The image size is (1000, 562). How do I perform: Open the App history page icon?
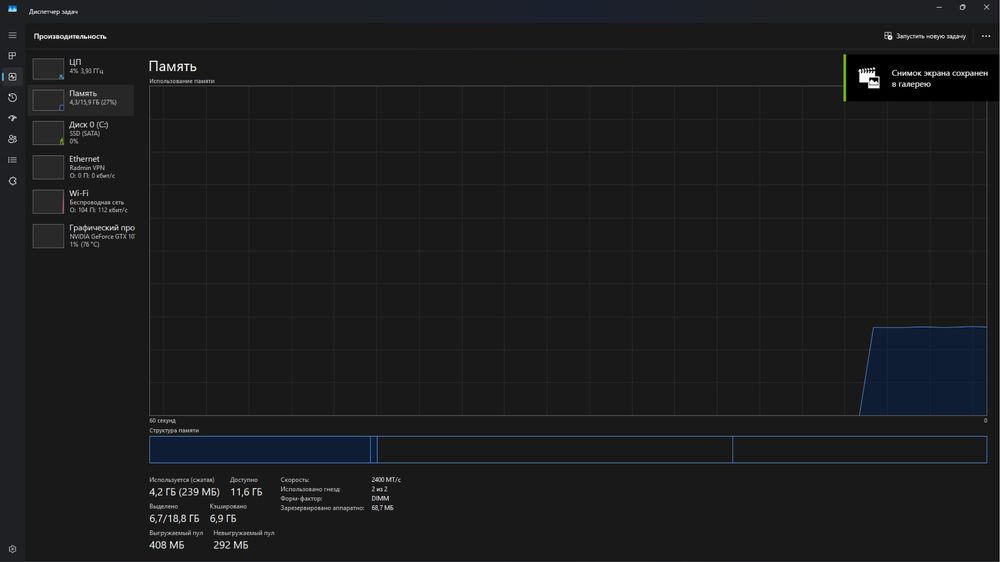tap(12, 98)
